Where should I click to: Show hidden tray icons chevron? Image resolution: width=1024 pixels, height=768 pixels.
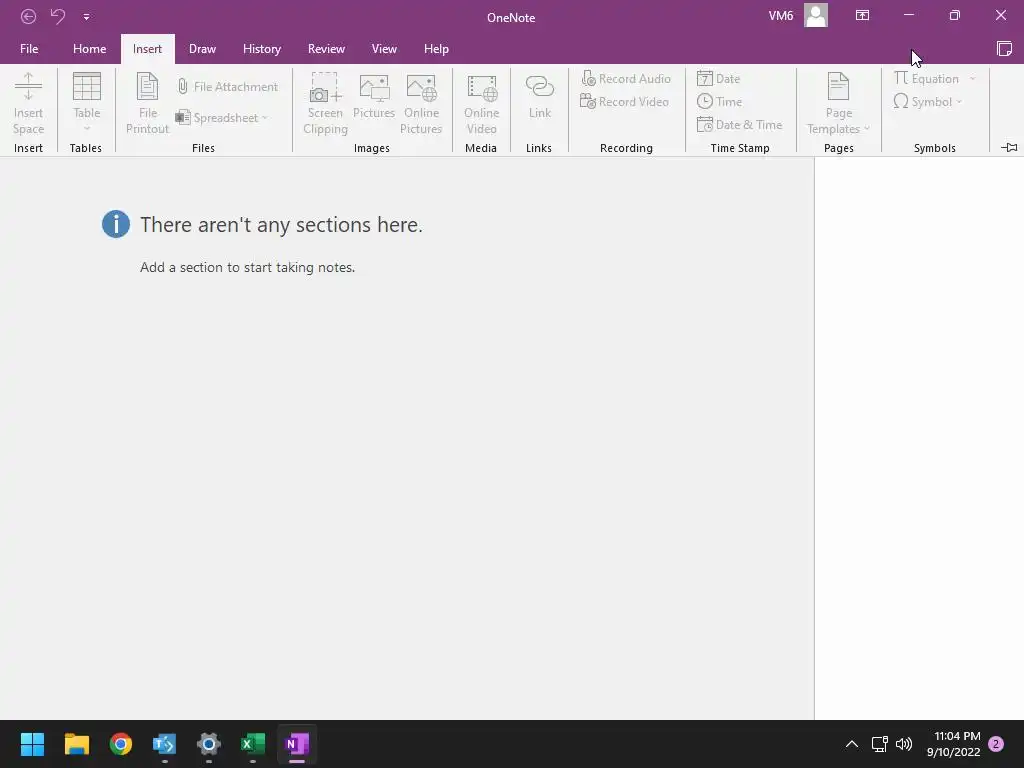pos(852,744)
